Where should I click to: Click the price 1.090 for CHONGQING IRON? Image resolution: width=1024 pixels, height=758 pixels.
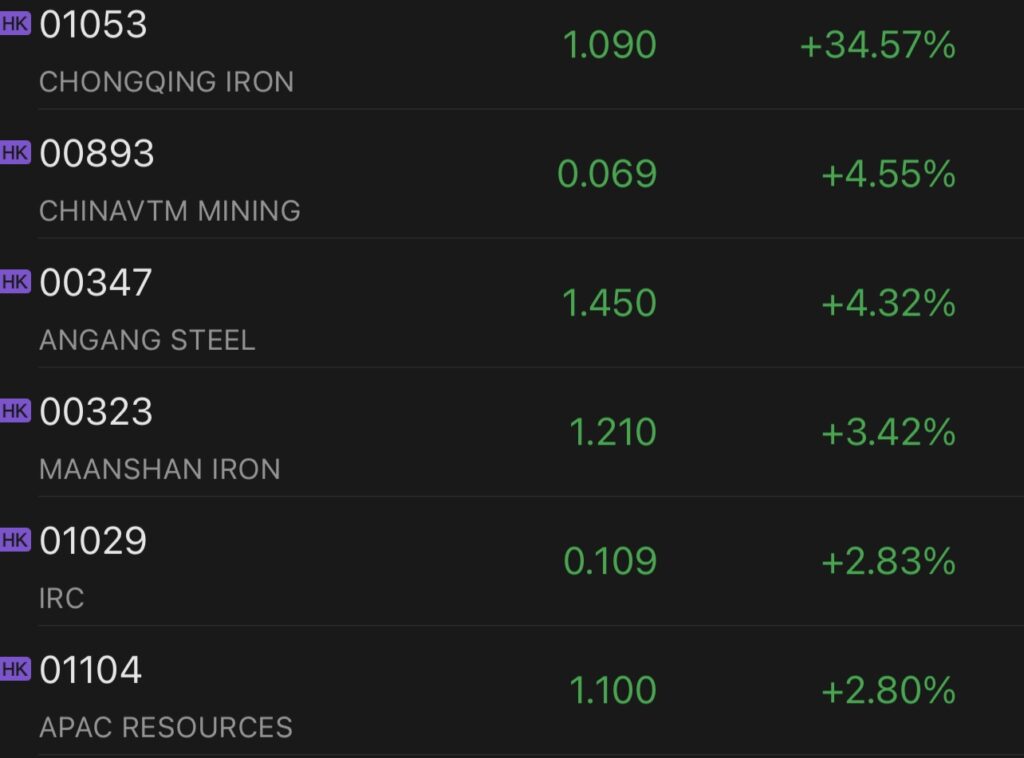click(608, 45)
